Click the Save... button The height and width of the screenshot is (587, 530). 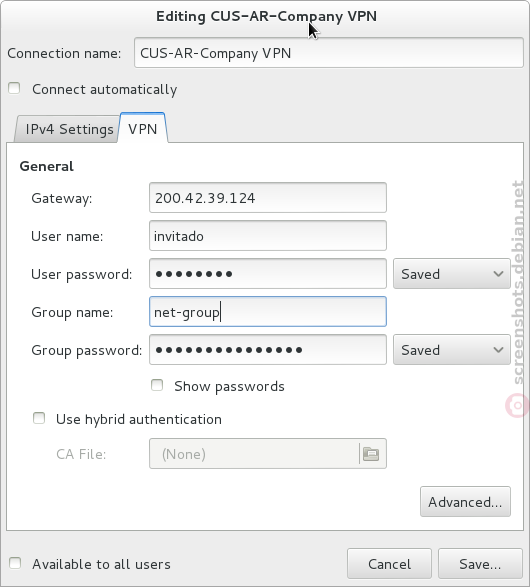(480, 564)
